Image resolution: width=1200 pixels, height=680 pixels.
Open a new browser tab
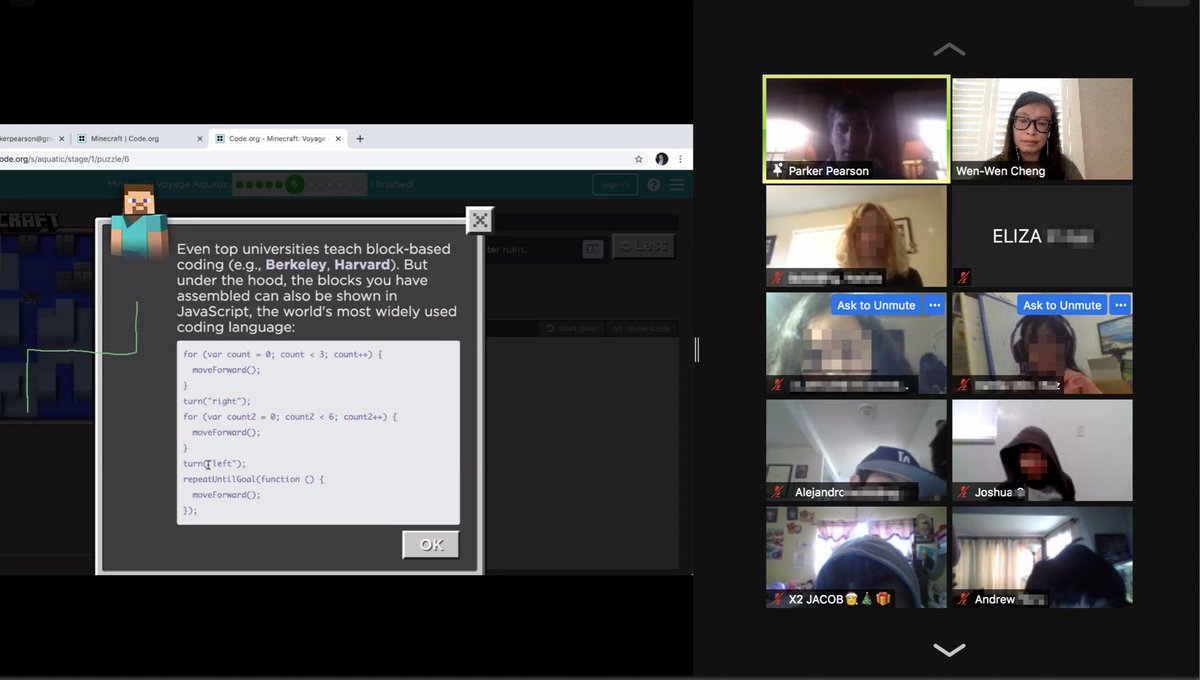[360, 139]
